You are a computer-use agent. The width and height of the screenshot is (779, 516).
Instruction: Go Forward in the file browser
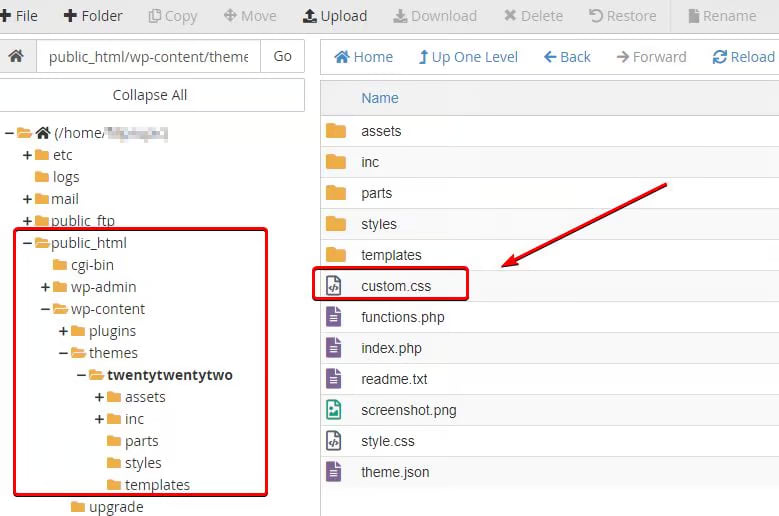click(651, 57)
